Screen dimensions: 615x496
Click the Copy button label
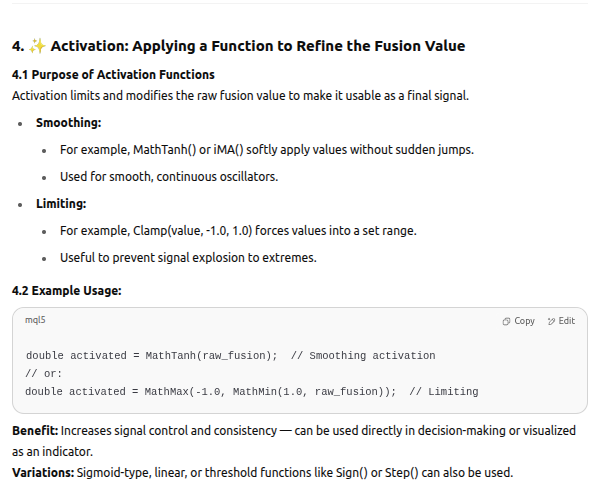524,321
